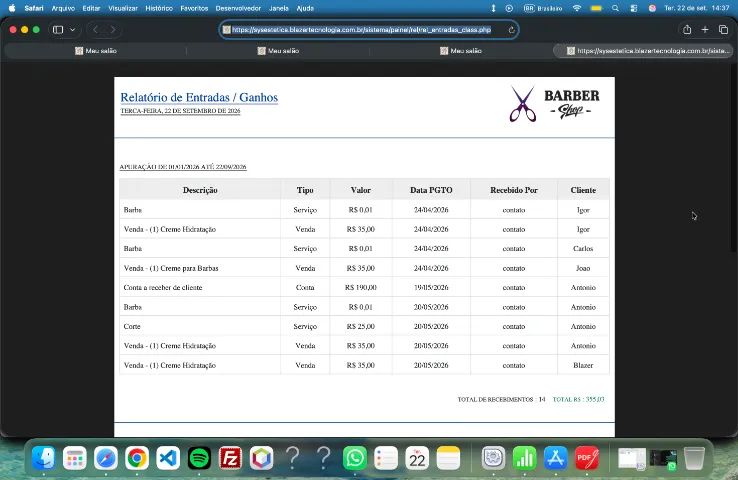Click the Cliente column header
The image size is (738, 480).
583,190
